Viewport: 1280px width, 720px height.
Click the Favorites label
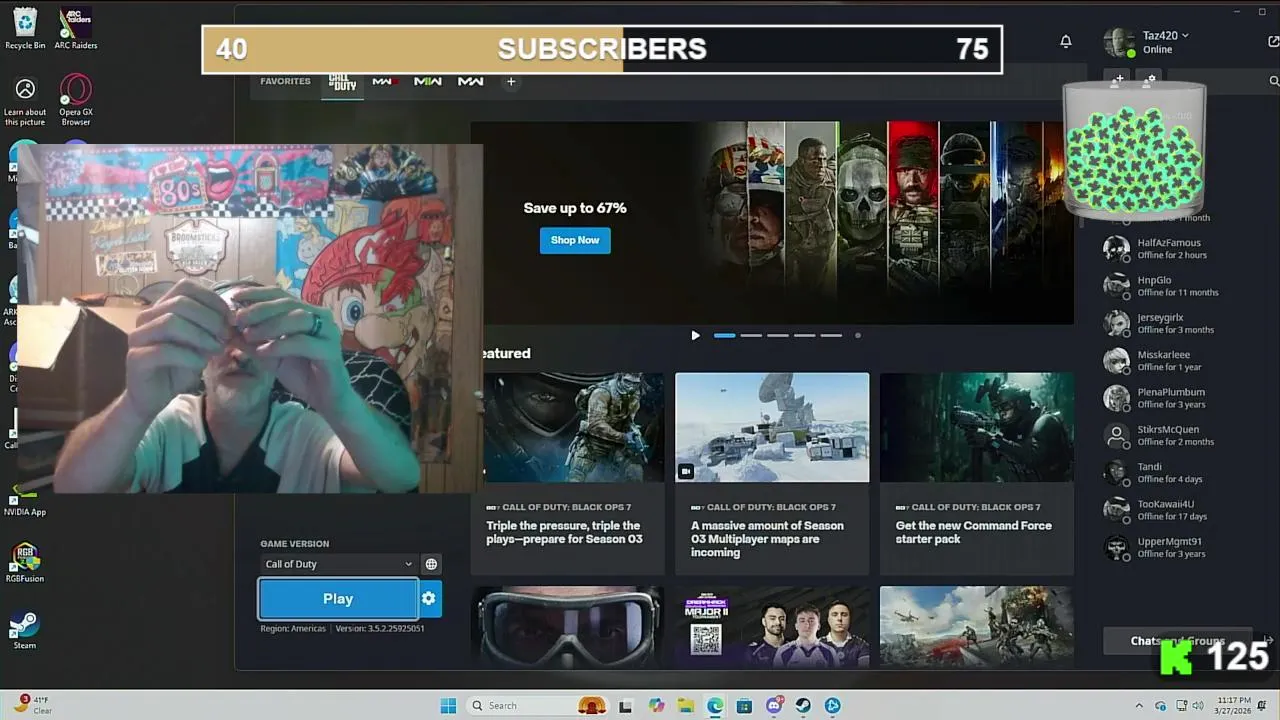point(285,81)
